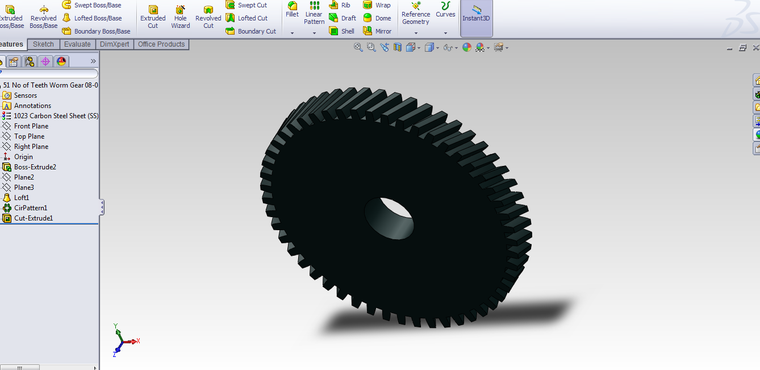Select the Hole Wizard tool
Image resolution: width=760 pixels, height=370 pixels.
click(180, 17)
